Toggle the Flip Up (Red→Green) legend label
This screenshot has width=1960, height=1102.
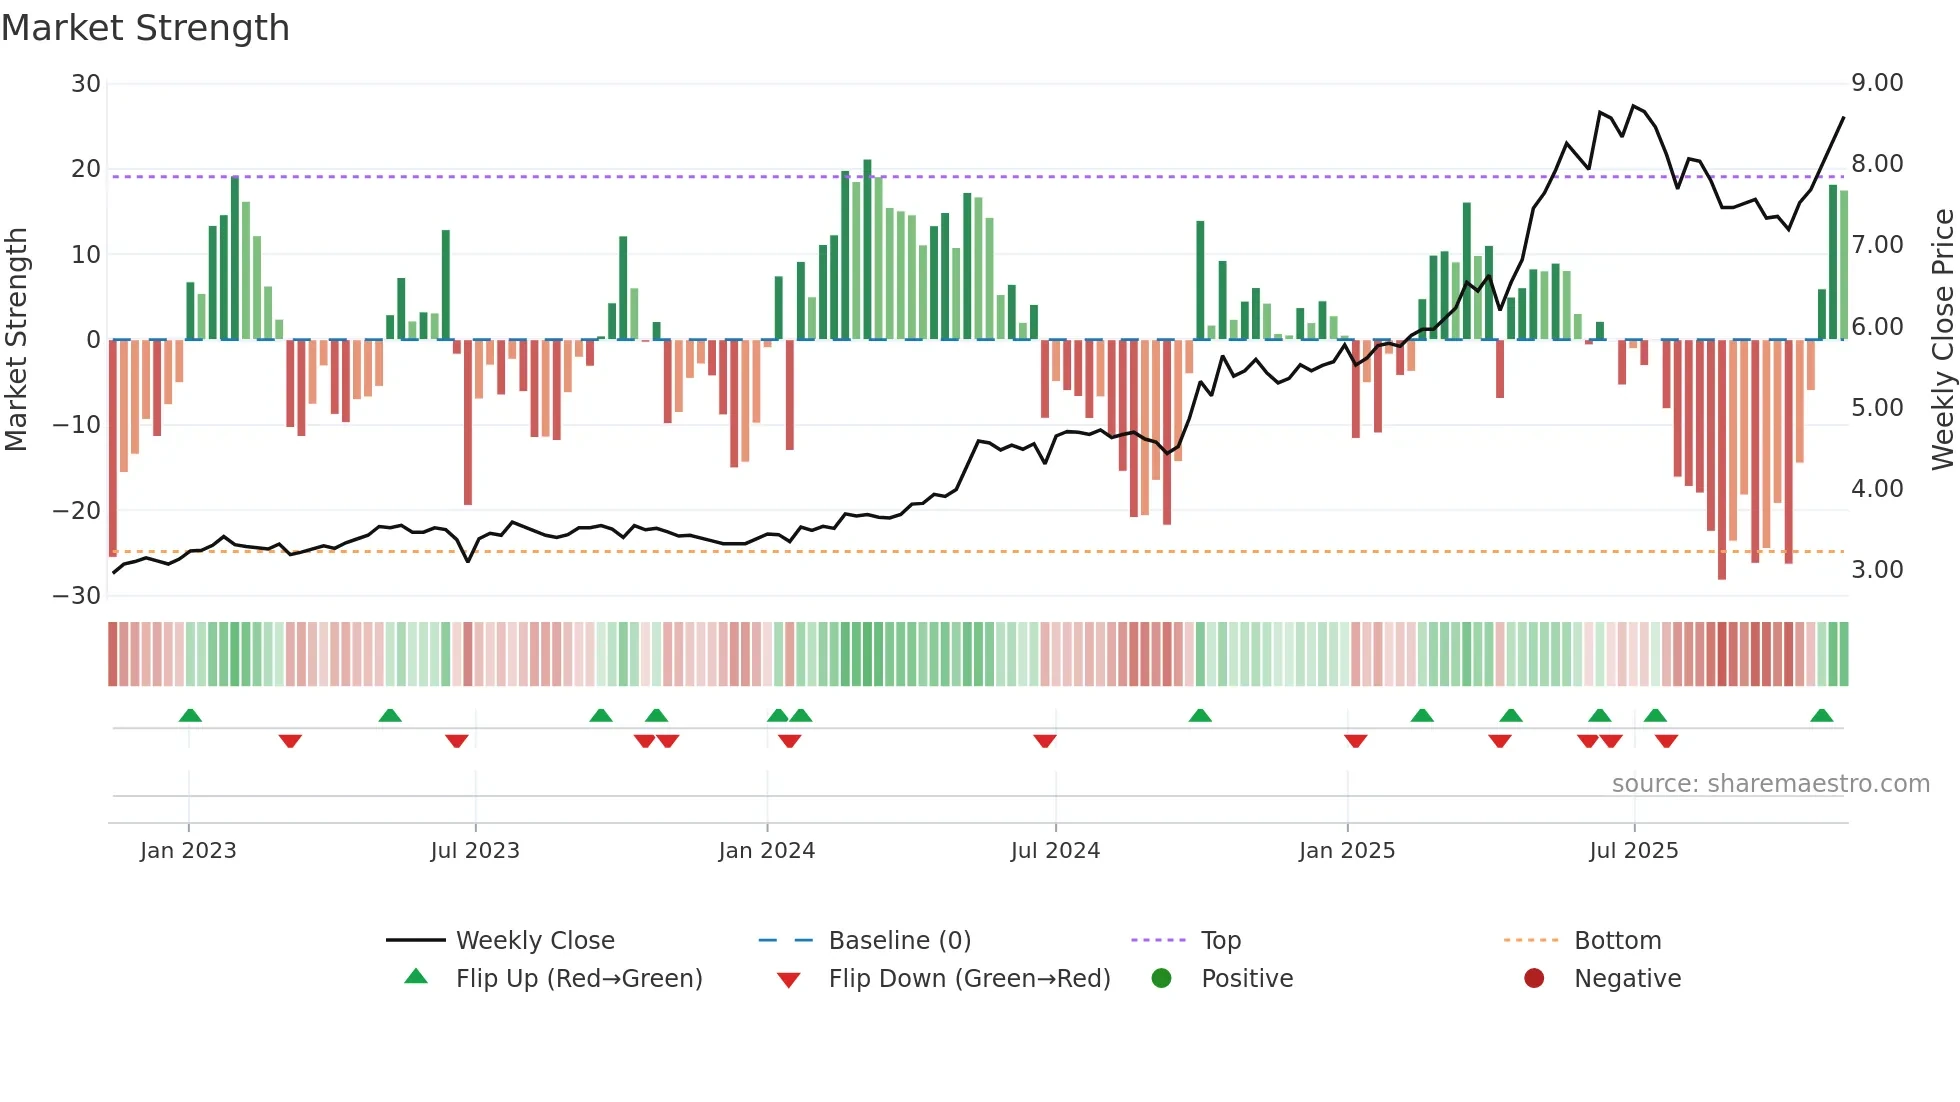click(579, 978)
